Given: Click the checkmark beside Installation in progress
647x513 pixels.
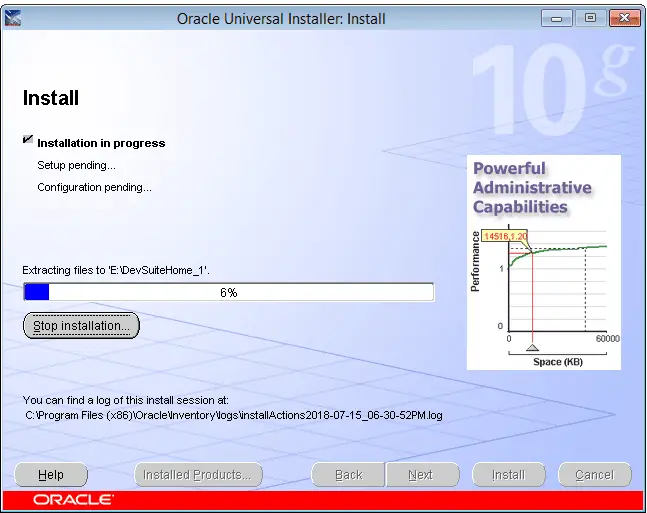Looking at the screenshot, I should point(28,139).
